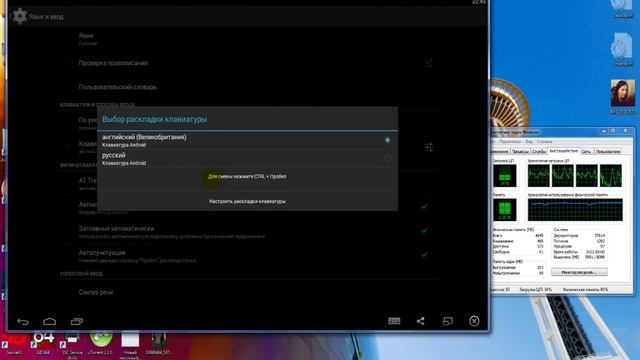Open the keyboard icon in emulator bar

point(394,321)
